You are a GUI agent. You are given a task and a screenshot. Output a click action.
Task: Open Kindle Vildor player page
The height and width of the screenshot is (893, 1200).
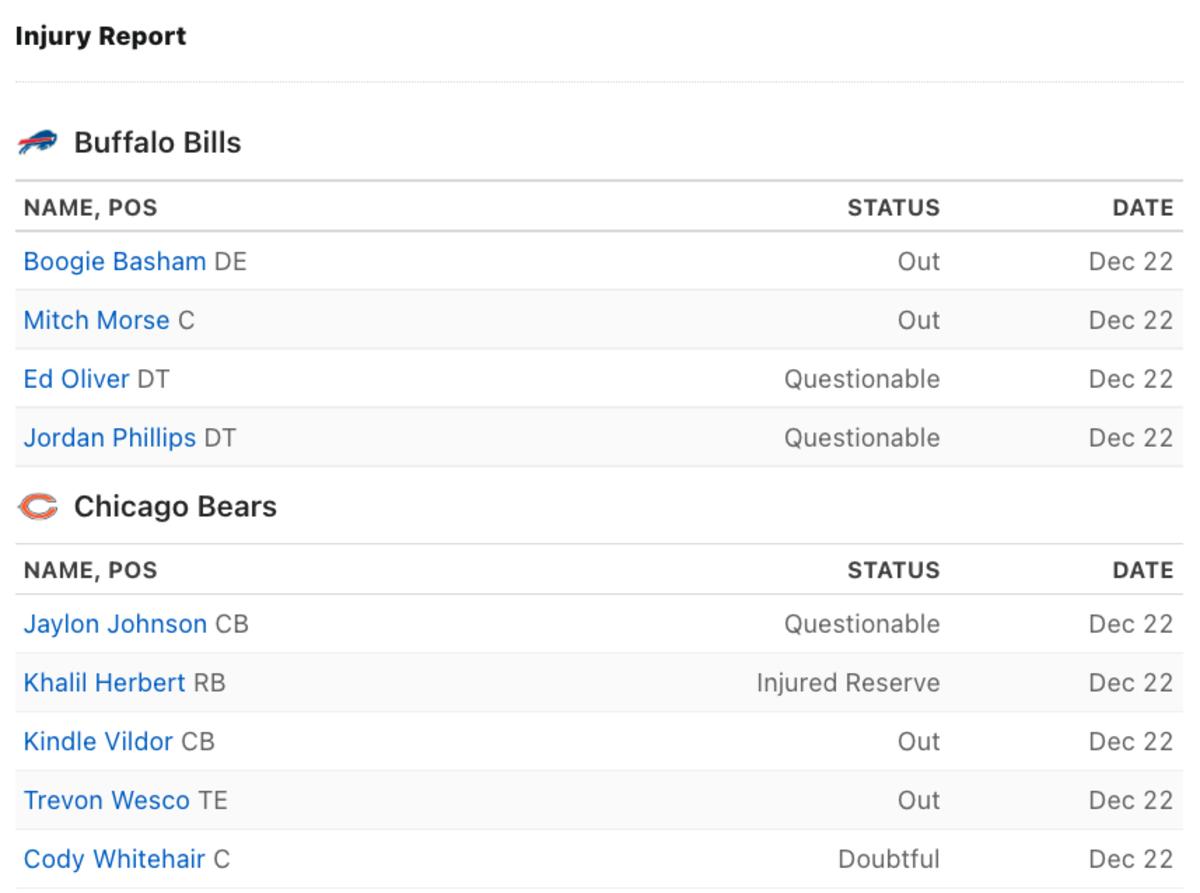[x=98, y=742]
